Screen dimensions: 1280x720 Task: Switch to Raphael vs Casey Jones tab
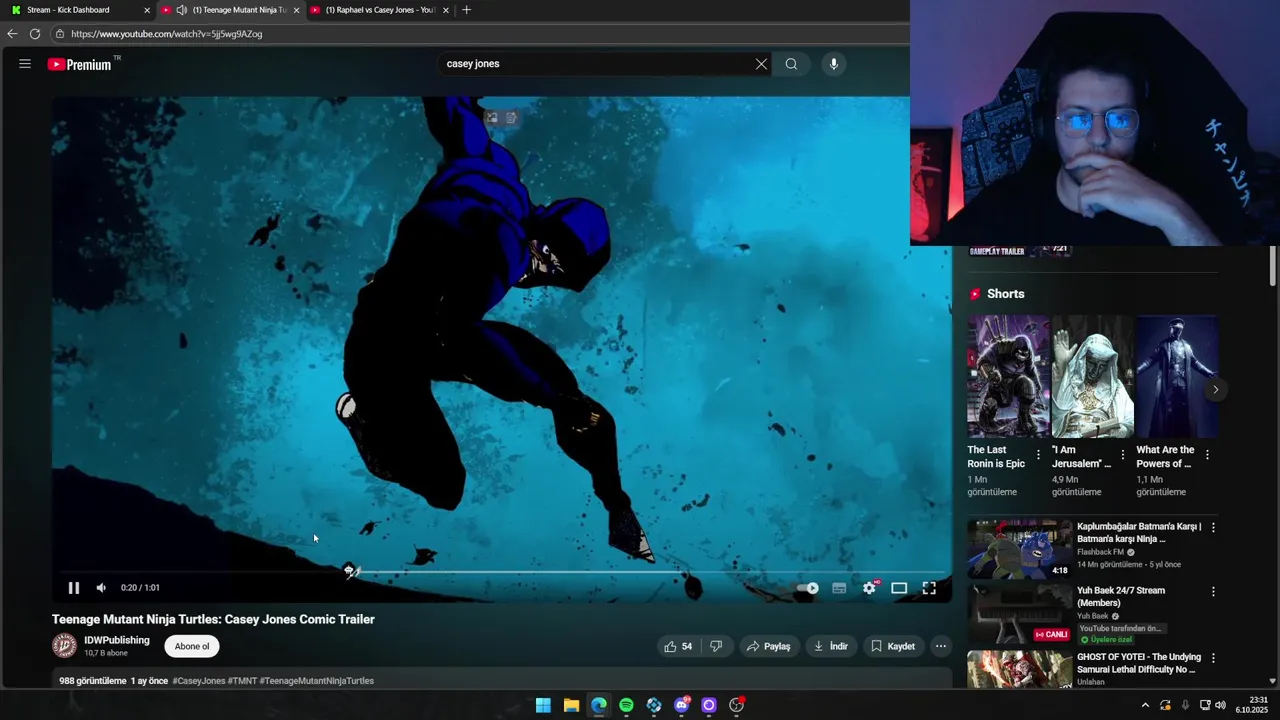tap(380, 10)
